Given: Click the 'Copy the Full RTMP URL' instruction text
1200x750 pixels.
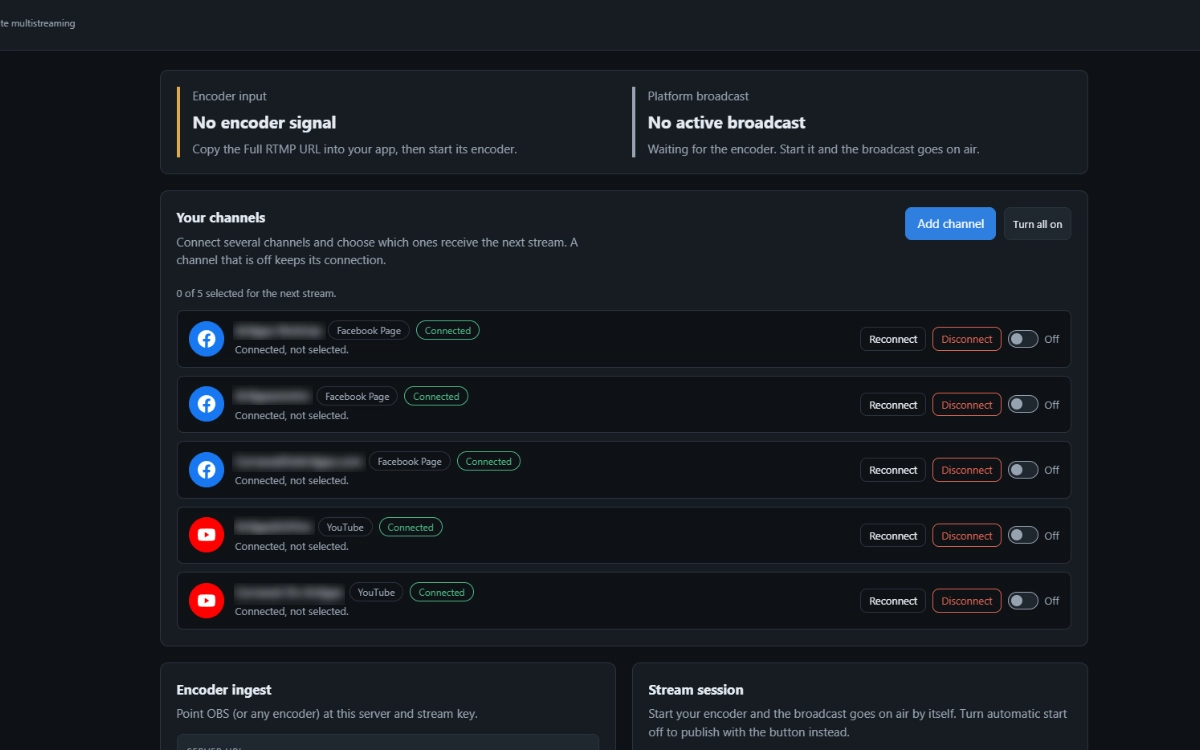Looking at the screenshot, I should coord(355,149).
